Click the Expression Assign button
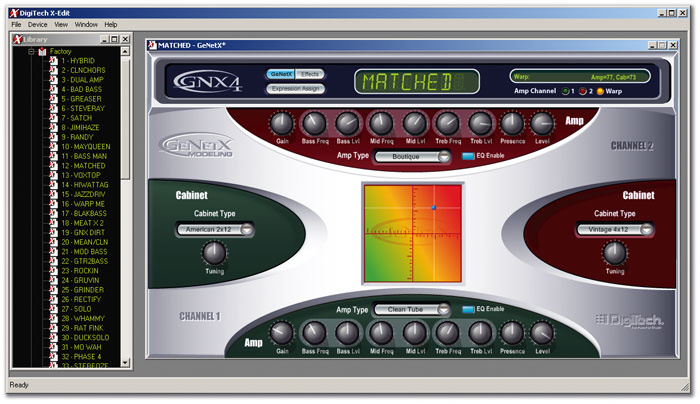This screenshot has height=404, width=700. click(296, 89)
